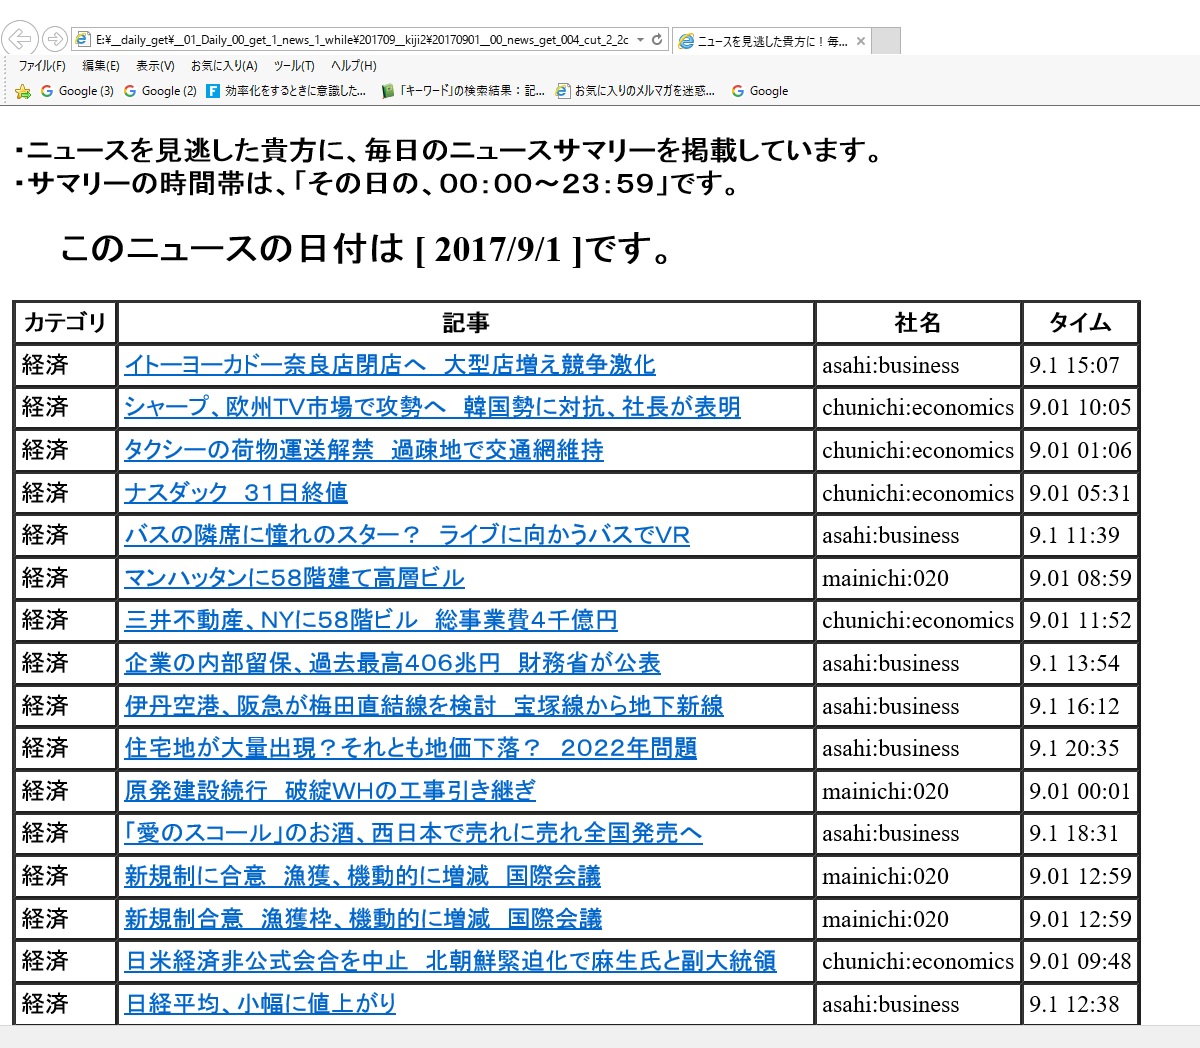Open the Google (3) favorite

(x=77, y=91)
